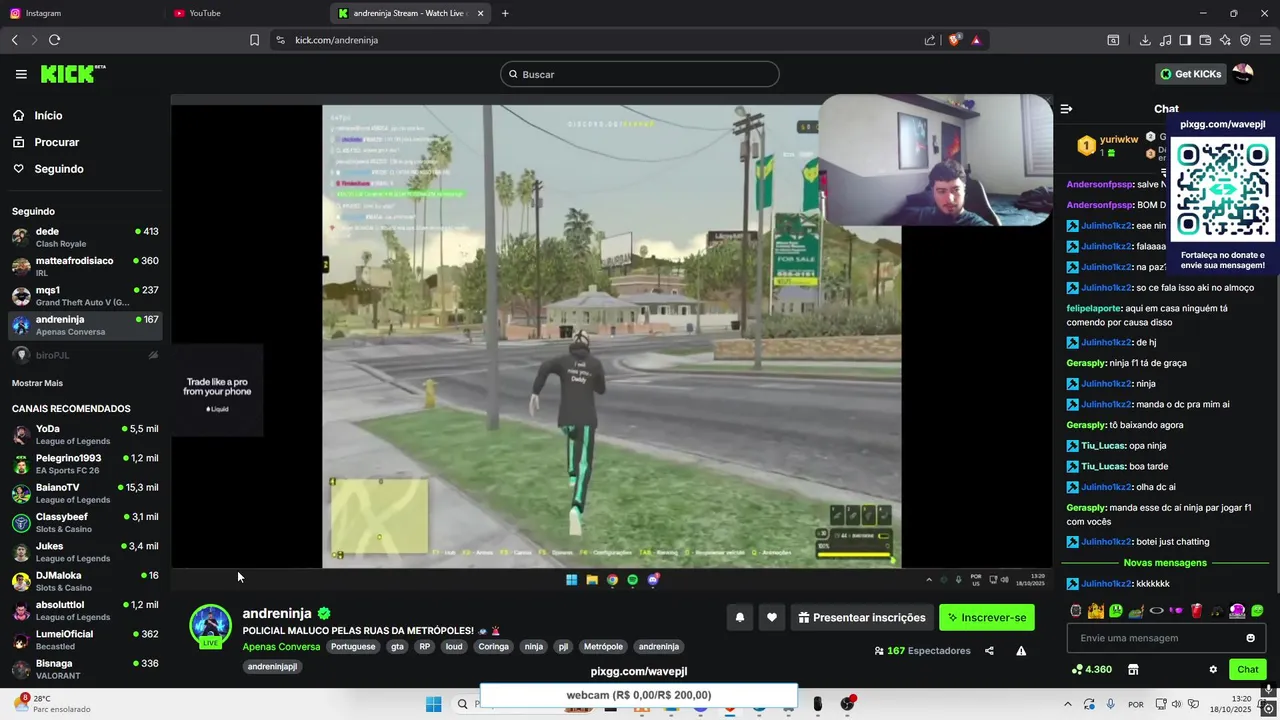
Task: Report the stream warning icon
Action: tap(1021, 651)
